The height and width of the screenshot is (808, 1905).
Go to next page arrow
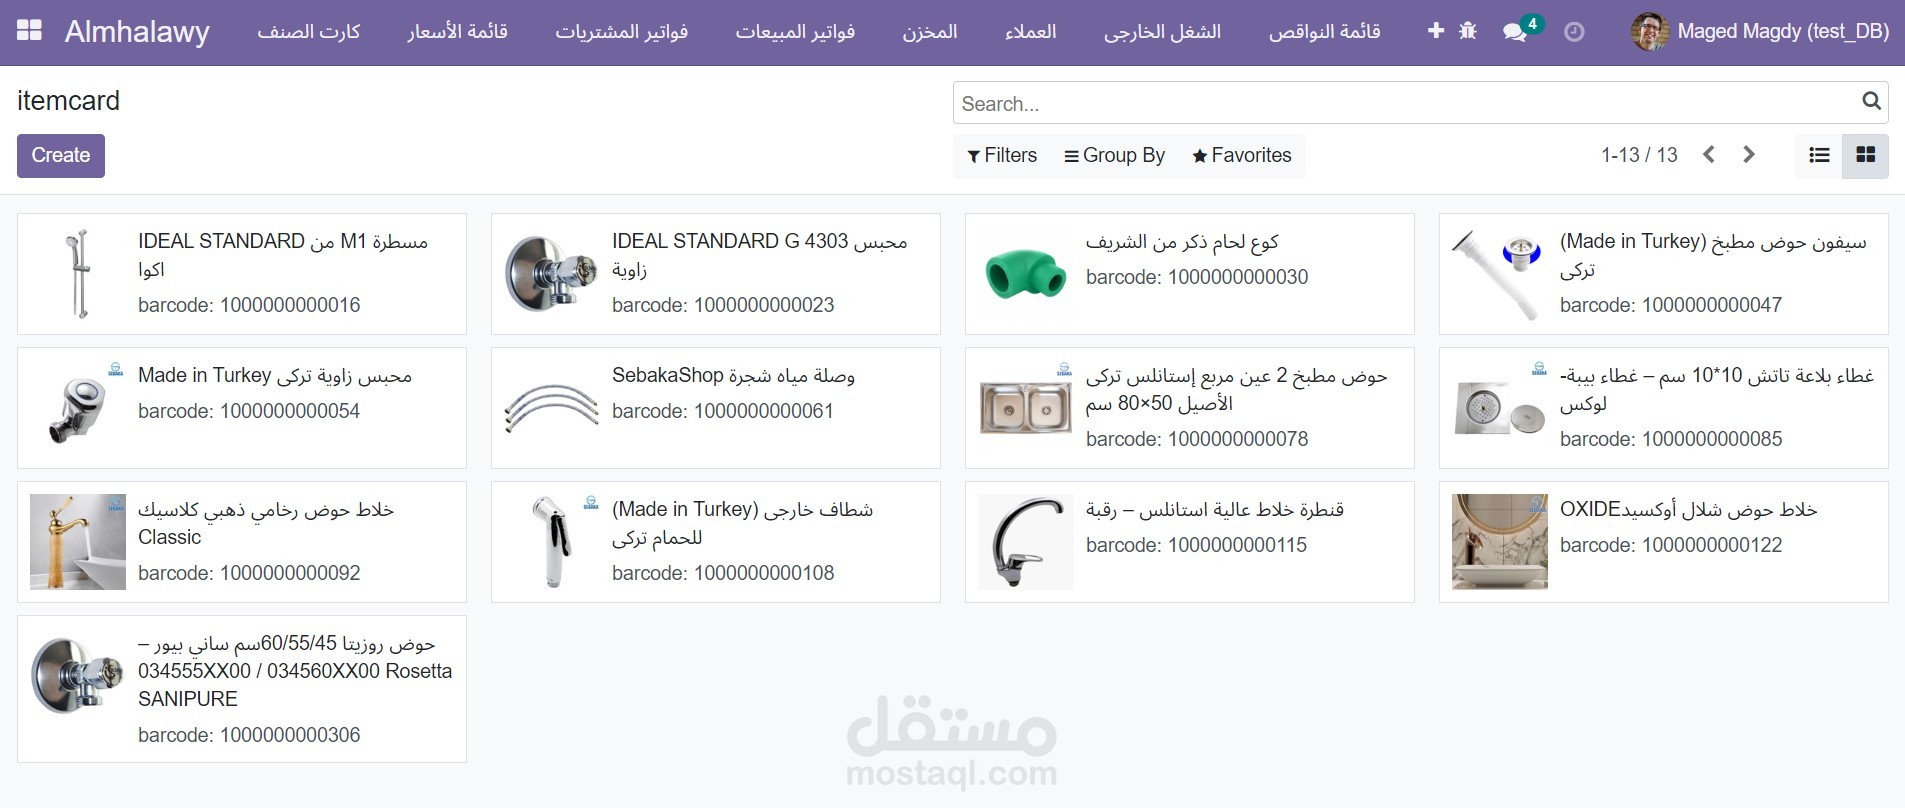tap(1749, 155)
